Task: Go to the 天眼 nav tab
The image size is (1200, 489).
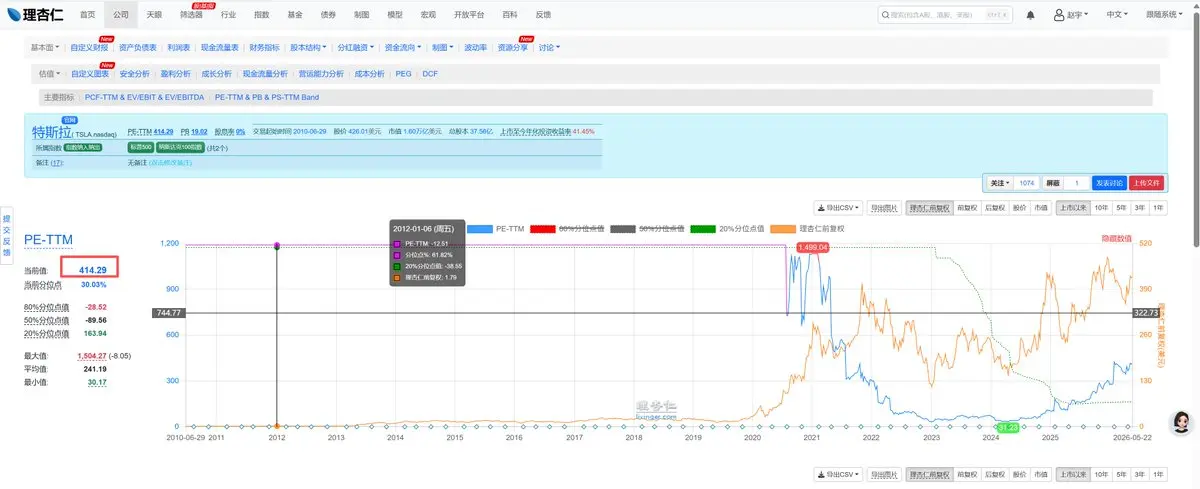Action: 153,15
